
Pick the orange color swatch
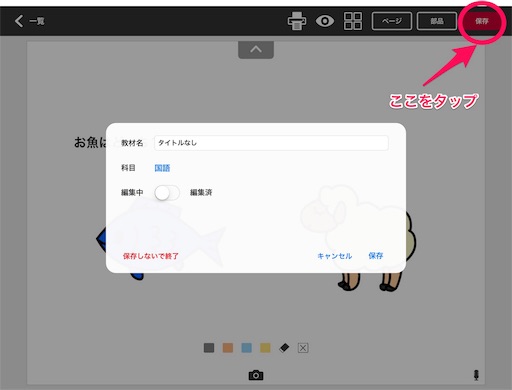pos(228,348)
